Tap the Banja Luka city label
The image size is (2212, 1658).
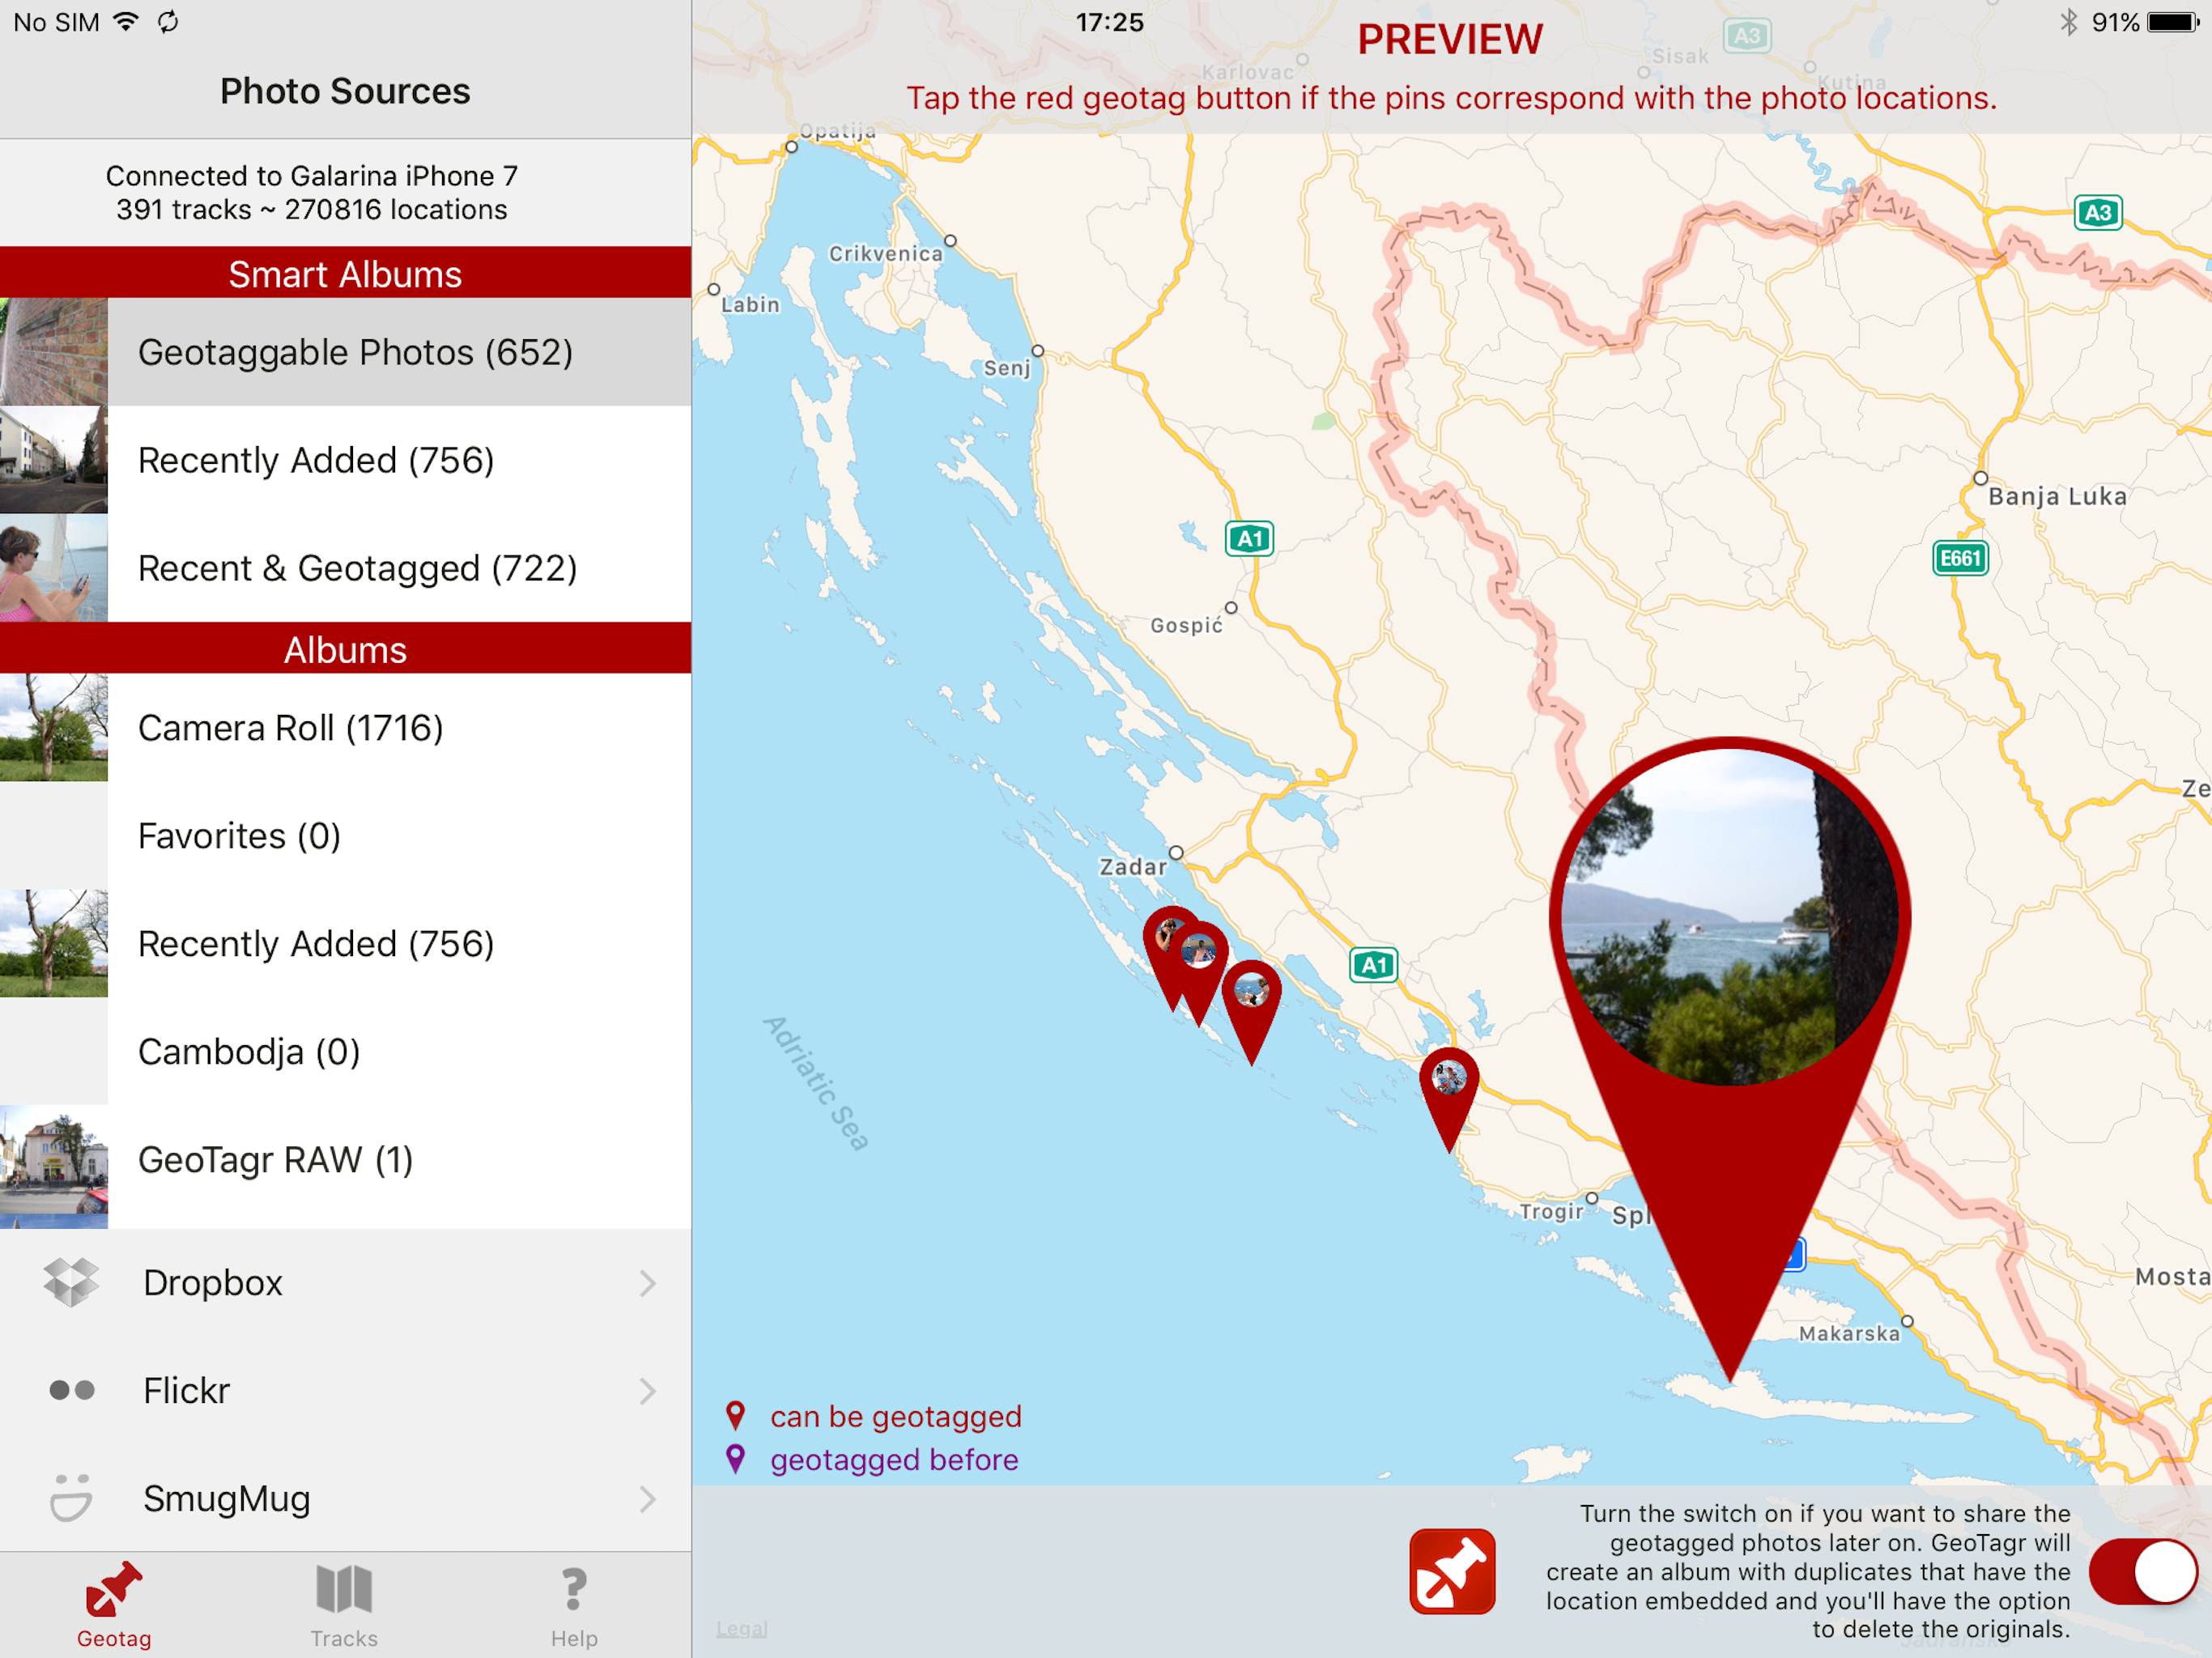pyautogui.click(x=2057, y=496)
